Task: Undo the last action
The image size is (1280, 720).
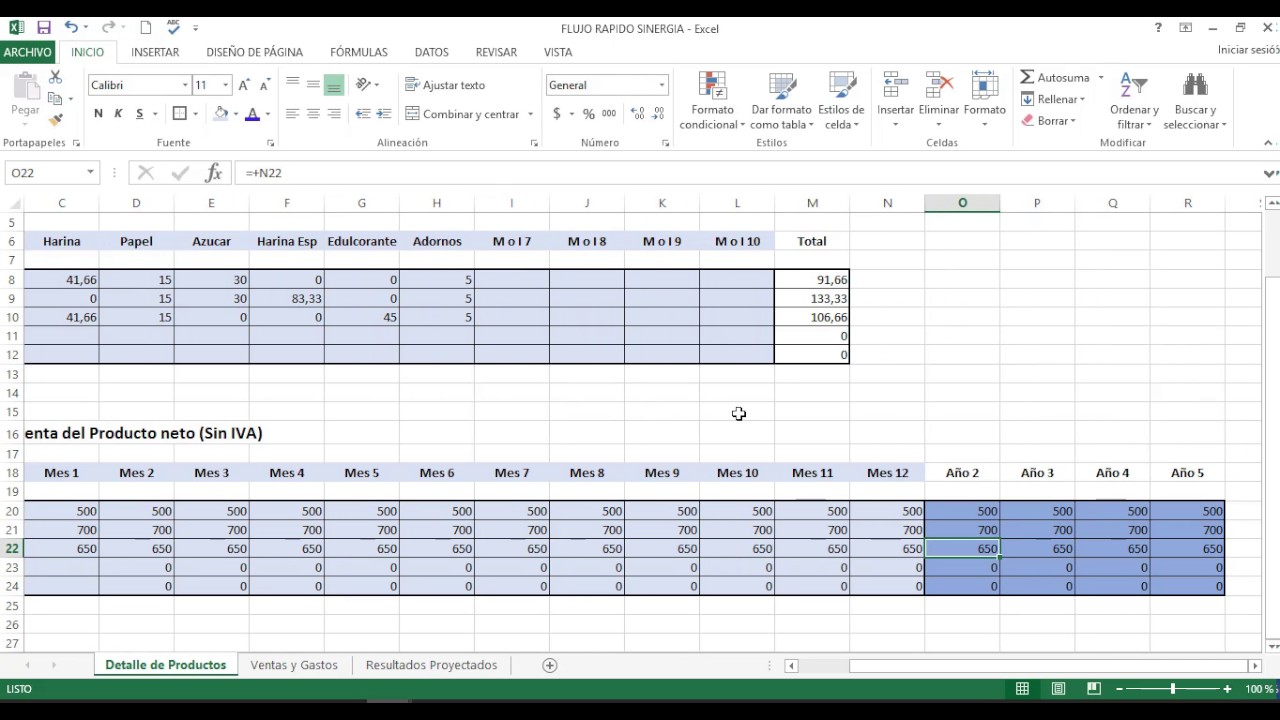Action: click(70, 28)
